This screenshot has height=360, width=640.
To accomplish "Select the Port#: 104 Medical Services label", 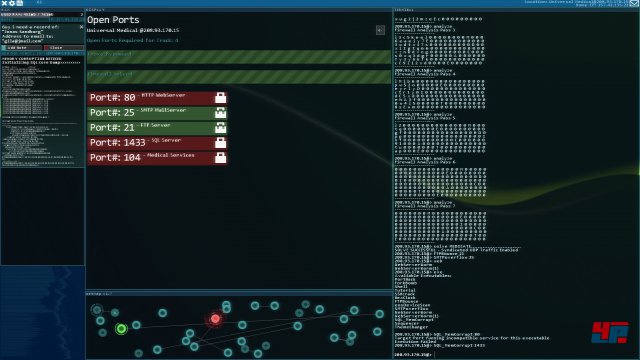I will (x=142, y=158).
